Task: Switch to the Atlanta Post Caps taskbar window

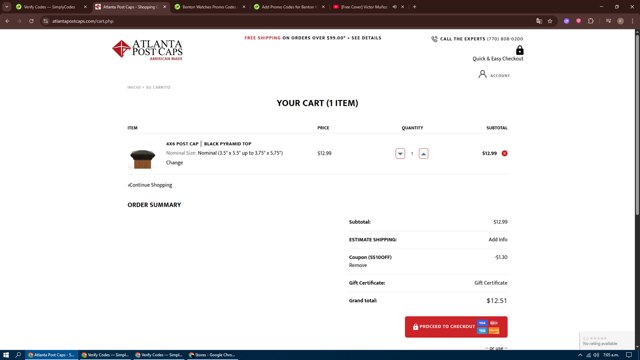Action: [51, 355]
